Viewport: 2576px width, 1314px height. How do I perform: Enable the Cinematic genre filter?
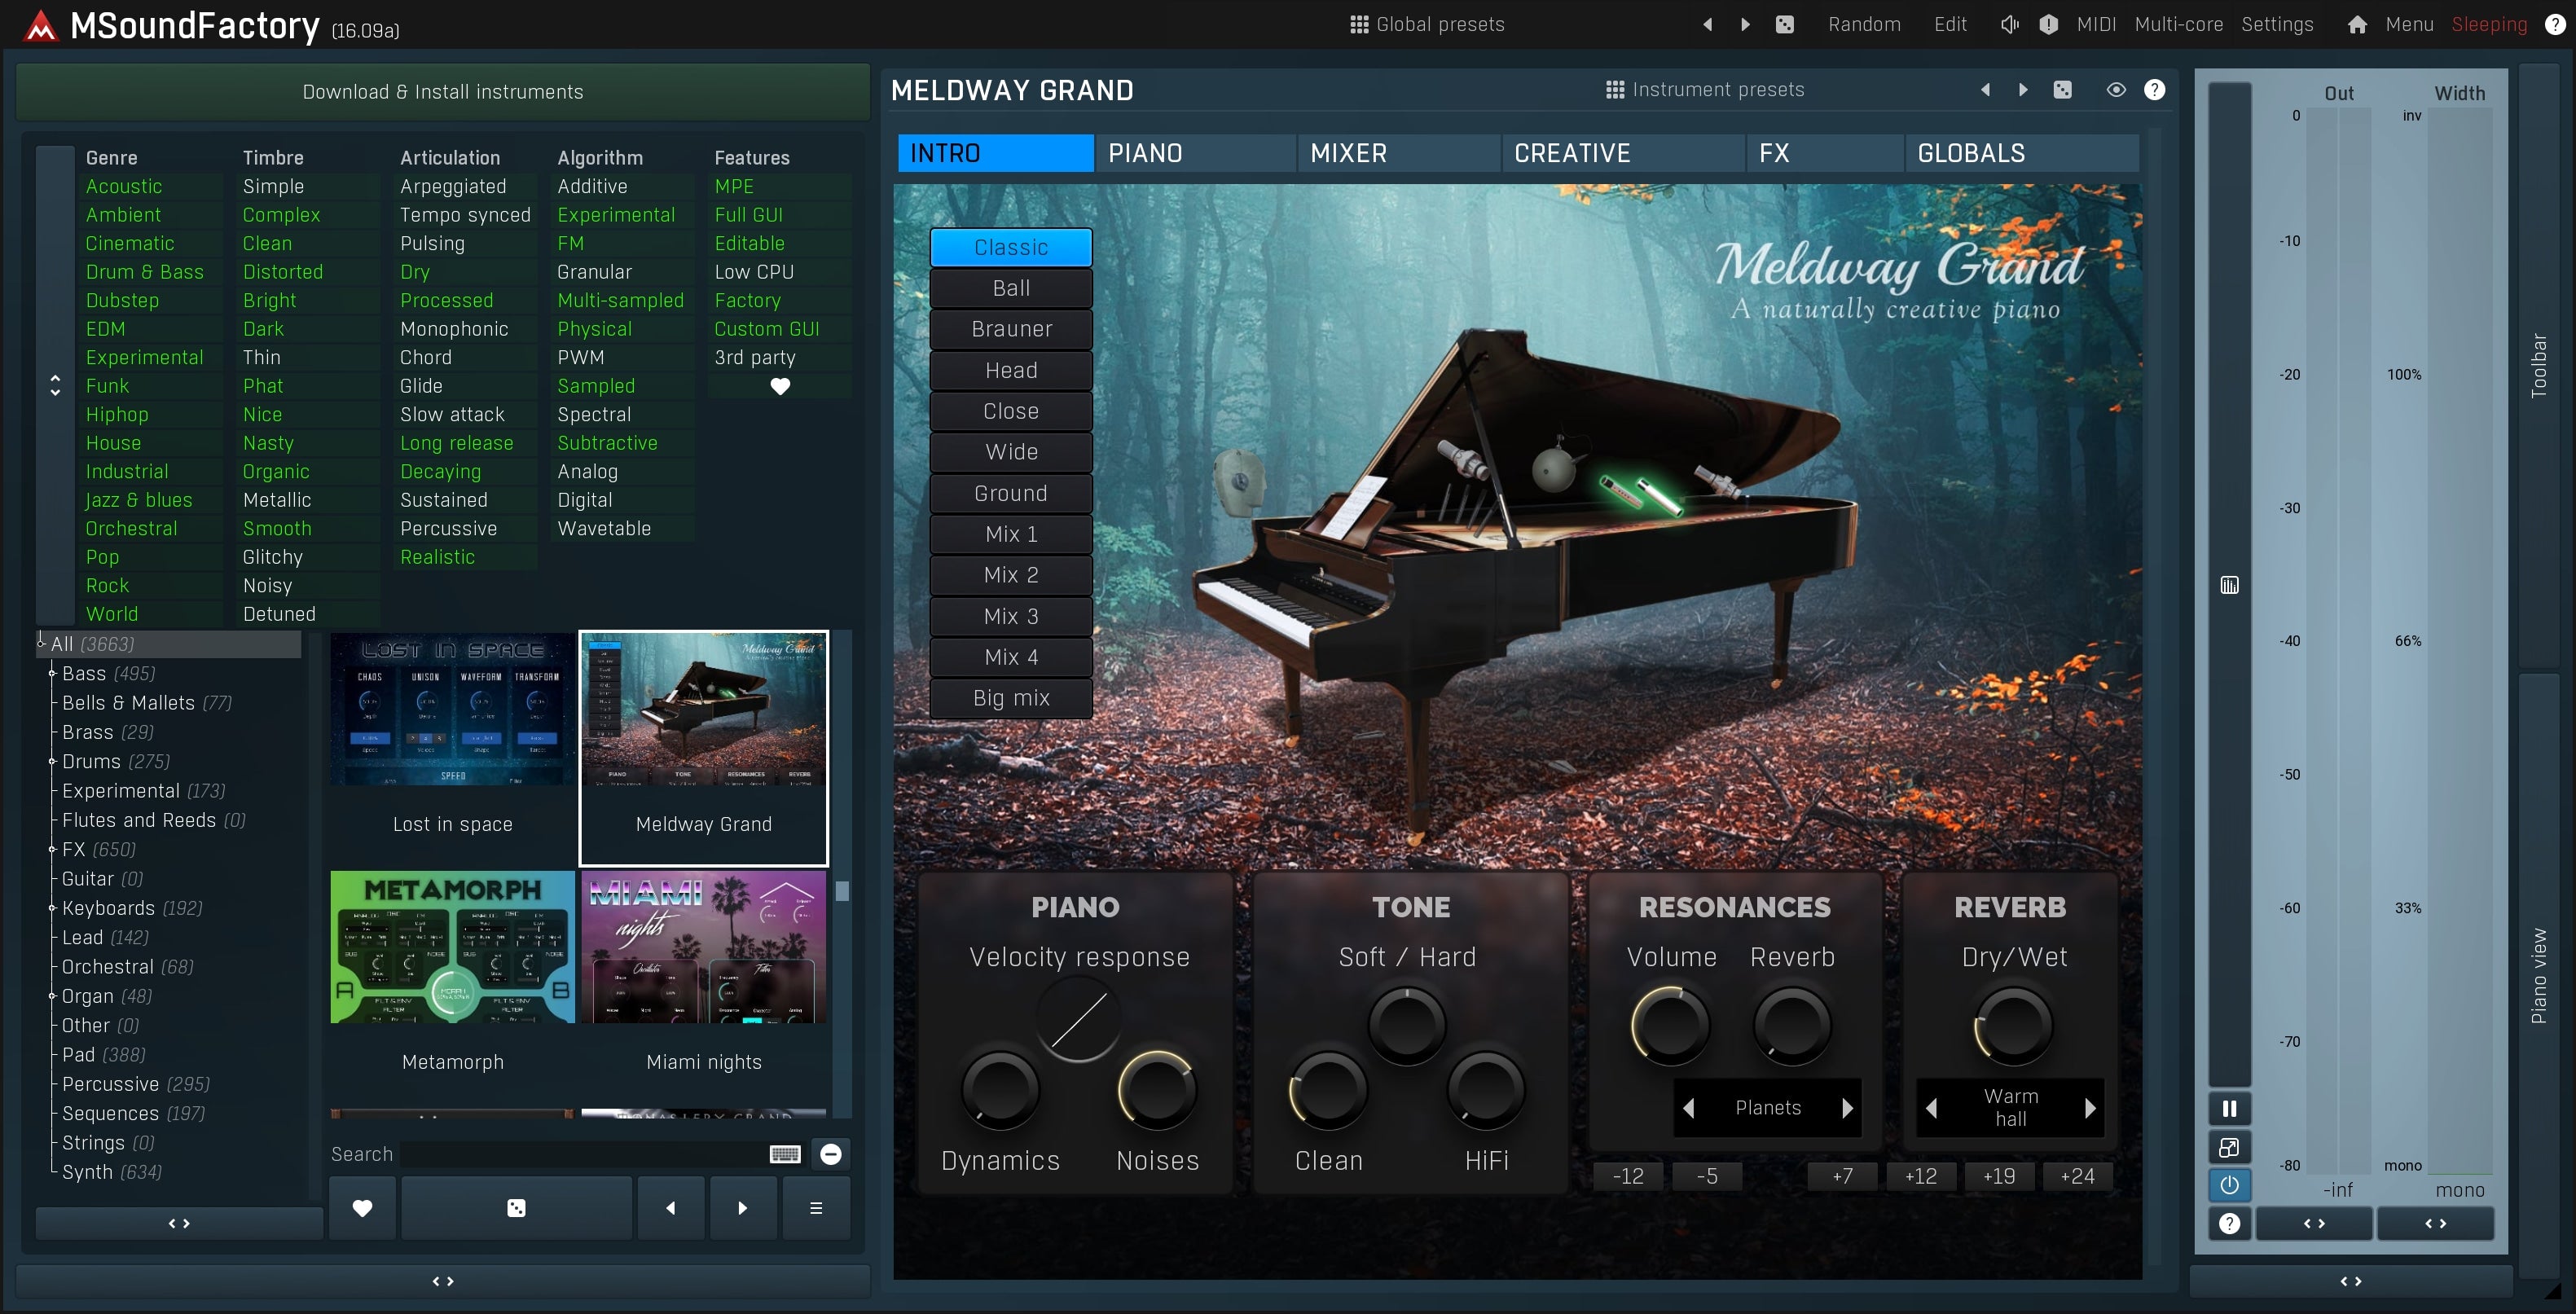pyautogui.click(x=130, y=243)
